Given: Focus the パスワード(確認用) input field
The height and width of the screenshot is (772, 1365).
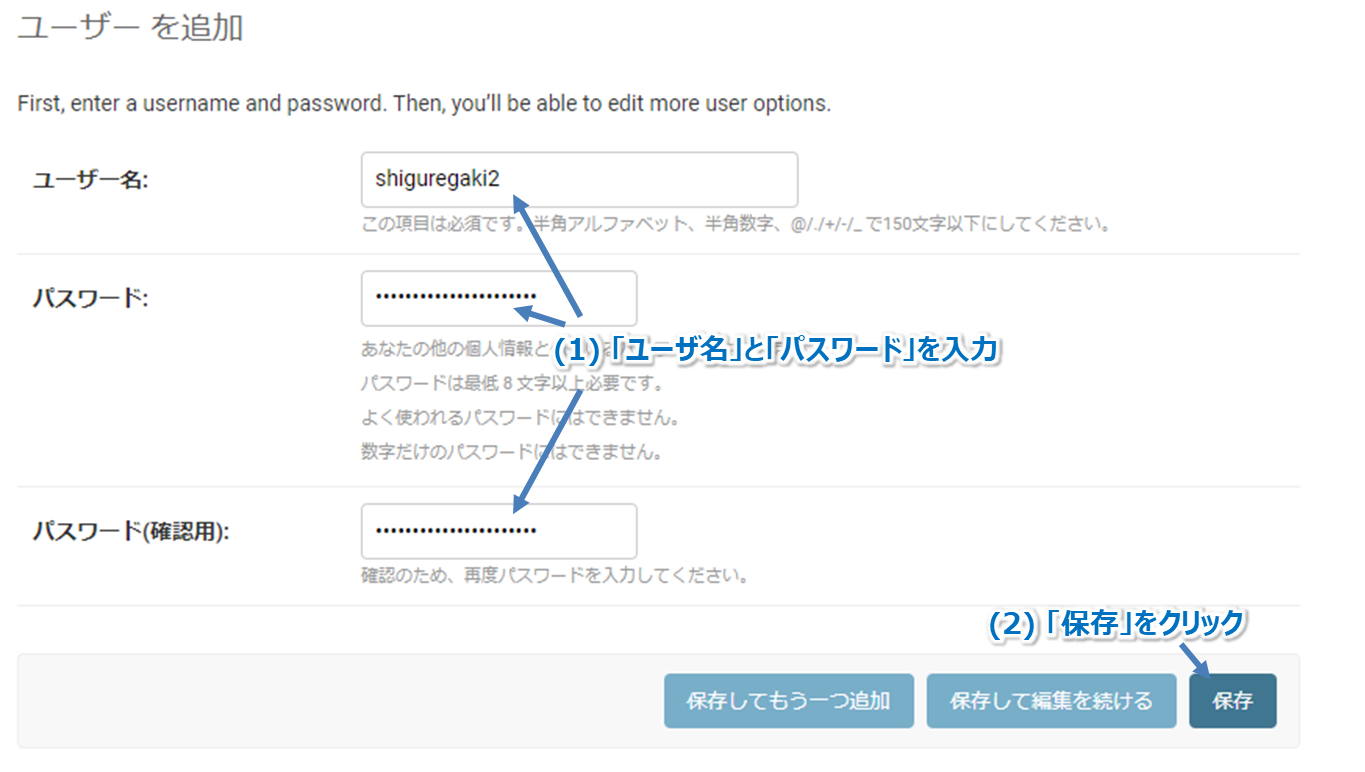Looking at the screenshot, I should pyautogui.click(x=499, y=531).
